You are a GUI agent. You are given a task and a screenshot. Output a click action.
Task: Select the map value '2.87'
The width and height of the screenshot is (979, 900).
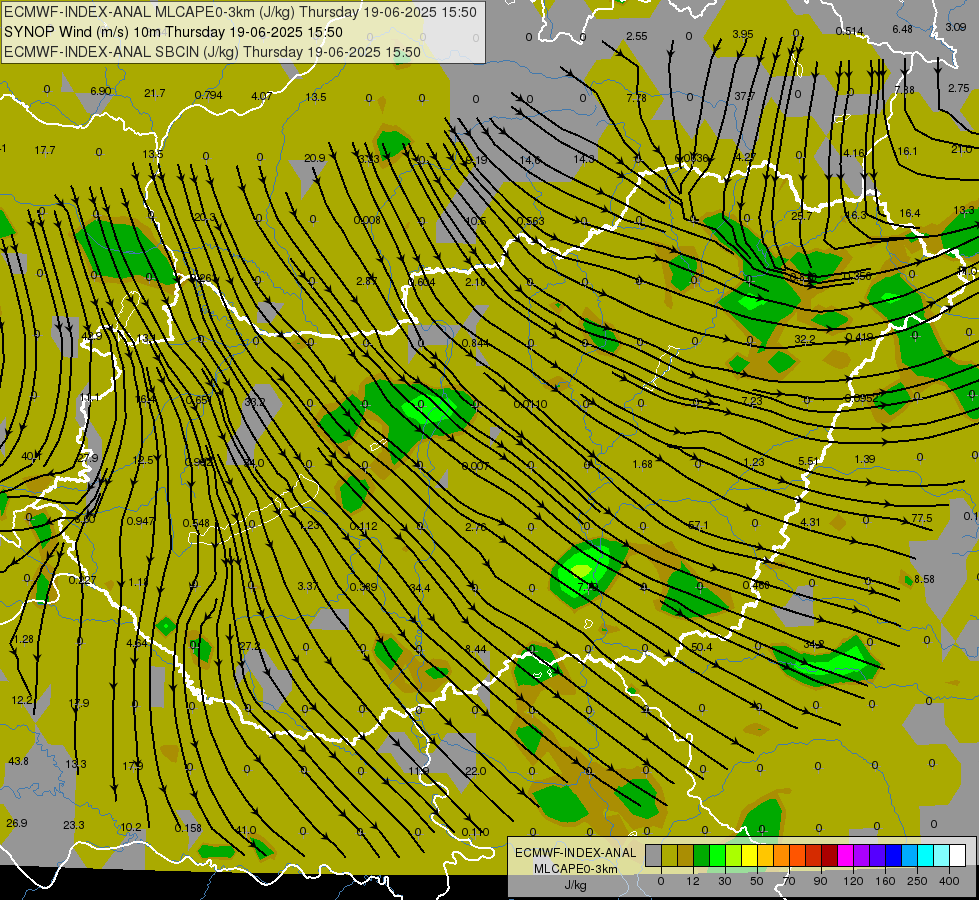[367, 281]
